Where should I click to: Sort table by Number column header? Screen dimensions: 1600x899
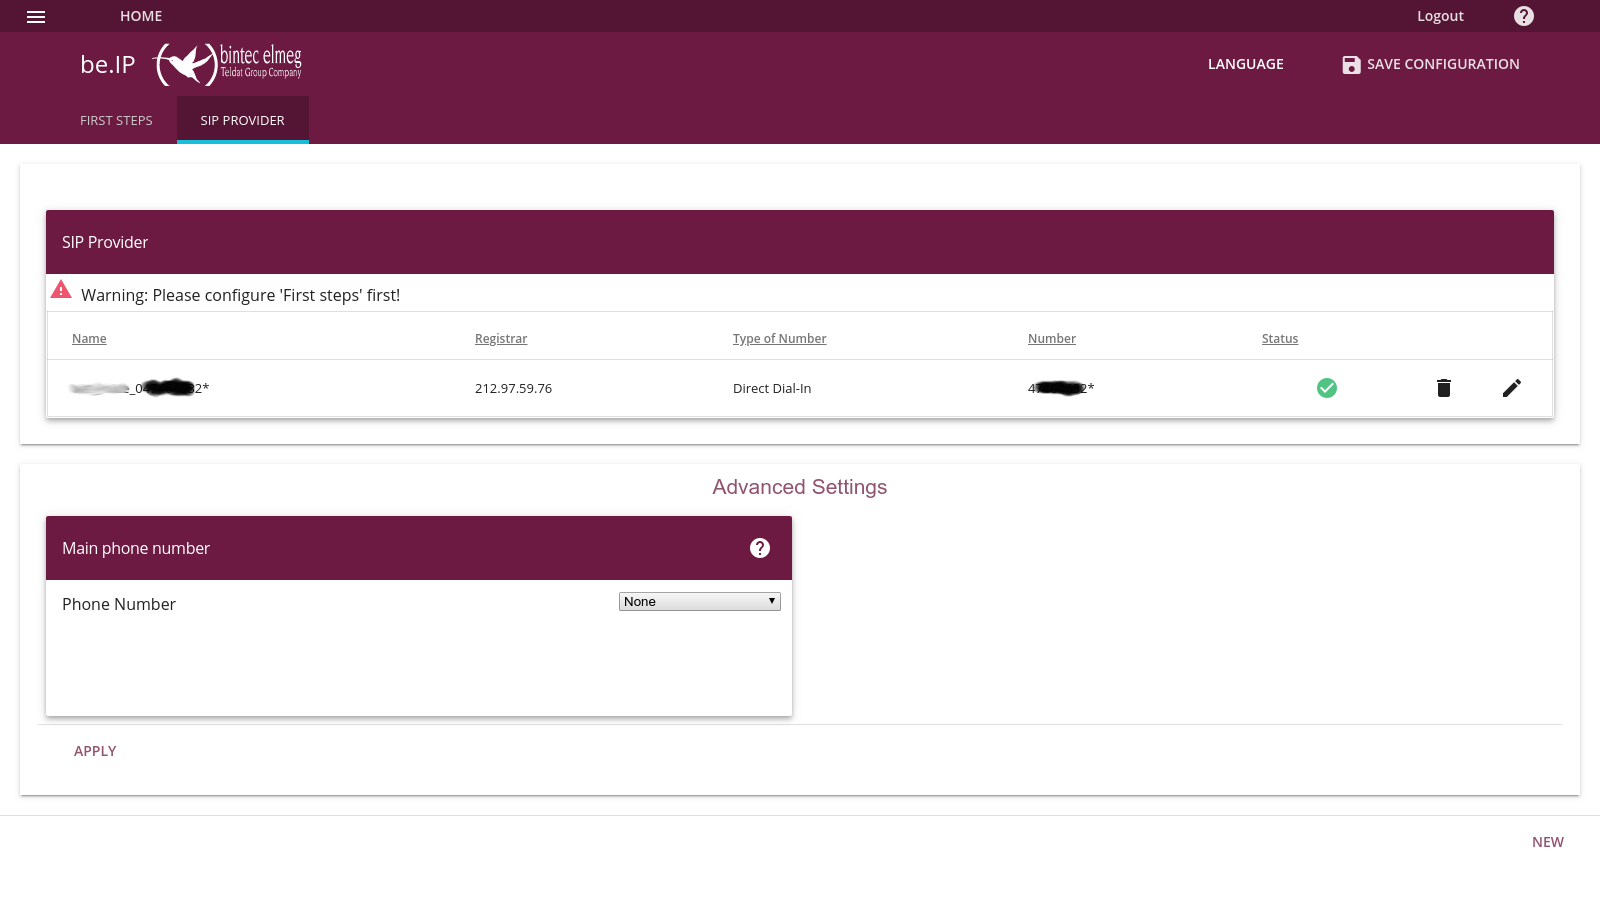coord(1052,339)
